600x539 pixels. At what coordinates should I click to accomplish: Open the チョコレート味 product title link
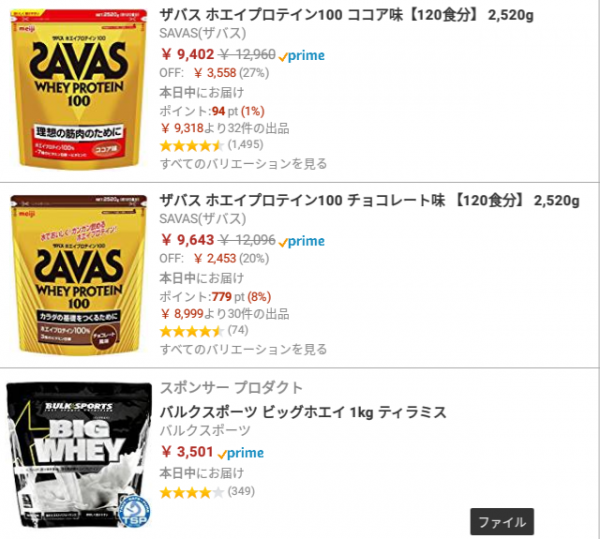click(369, 201)
